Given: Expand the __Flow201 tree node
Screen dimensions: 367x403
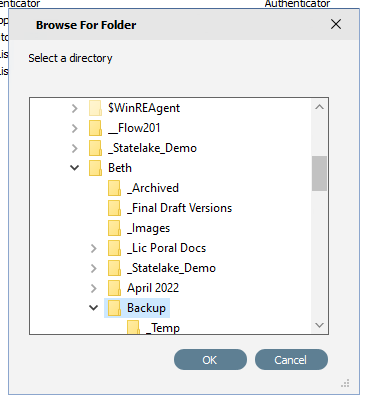Looking at the screenshot, I should (x=75, y=128).
